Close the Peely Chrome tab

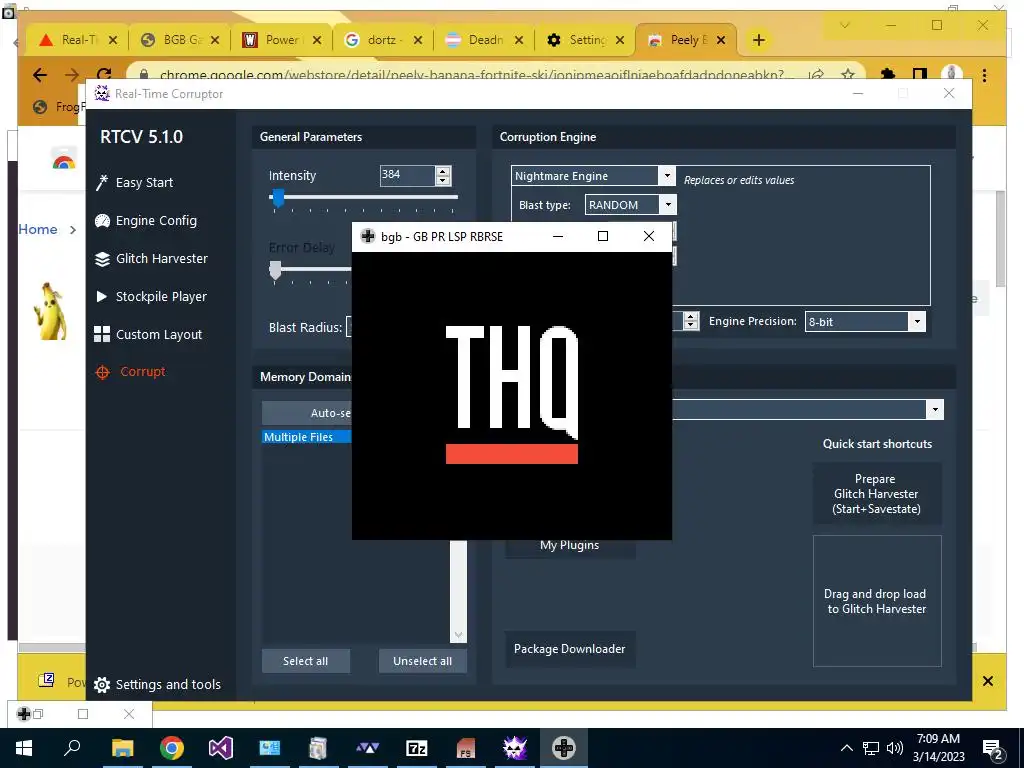click(721, 40)
